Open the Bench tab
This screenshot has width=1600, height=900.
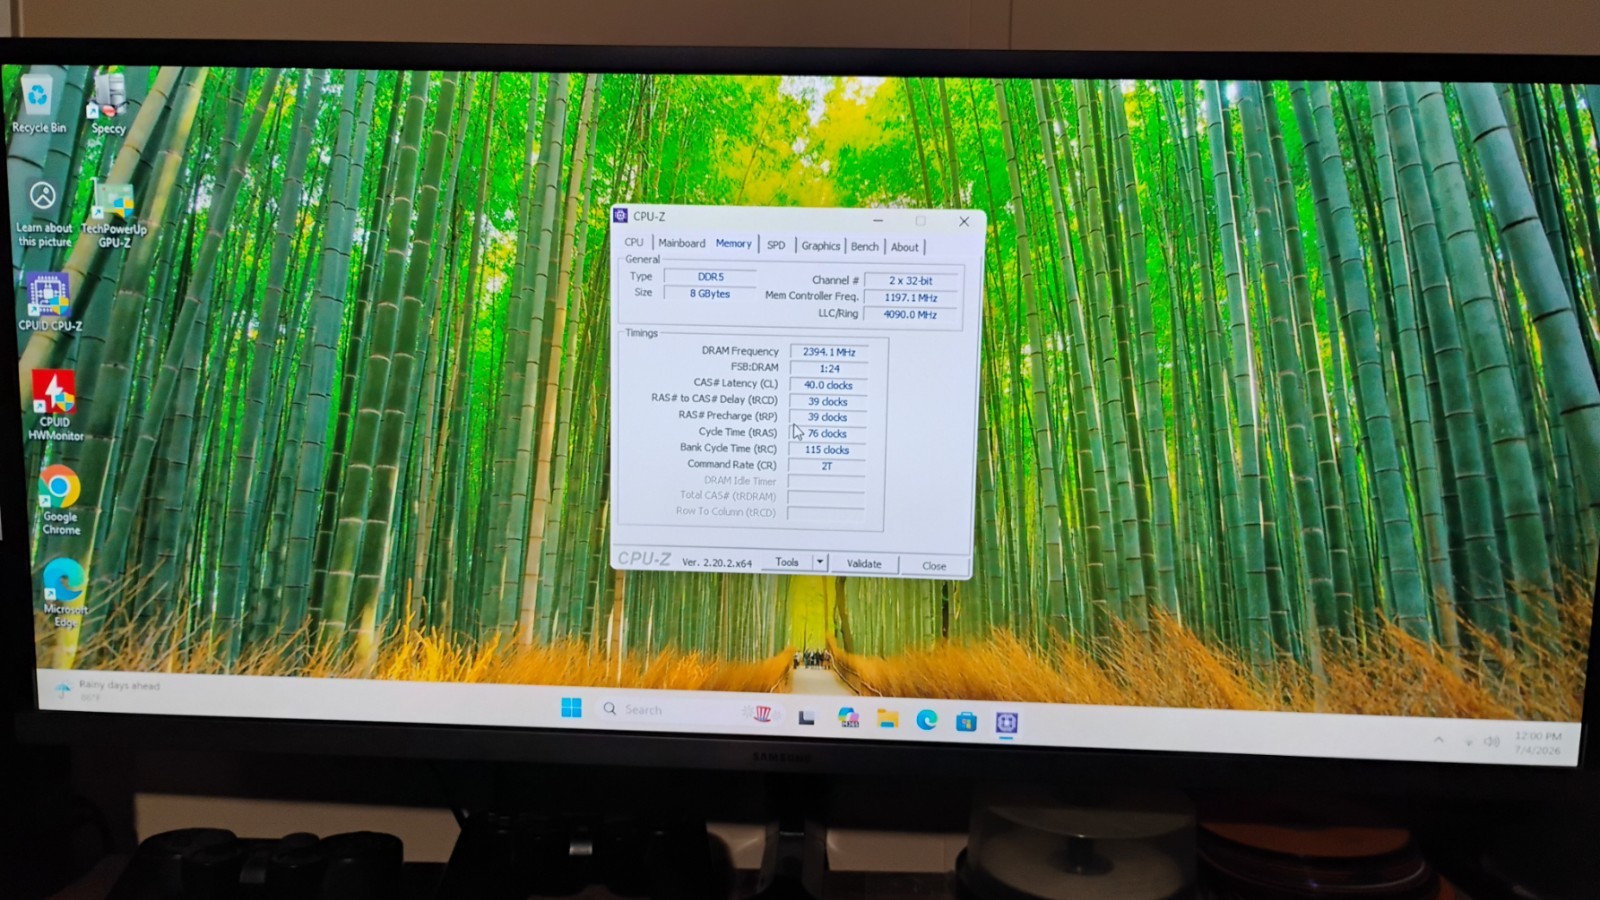(865, 247)
